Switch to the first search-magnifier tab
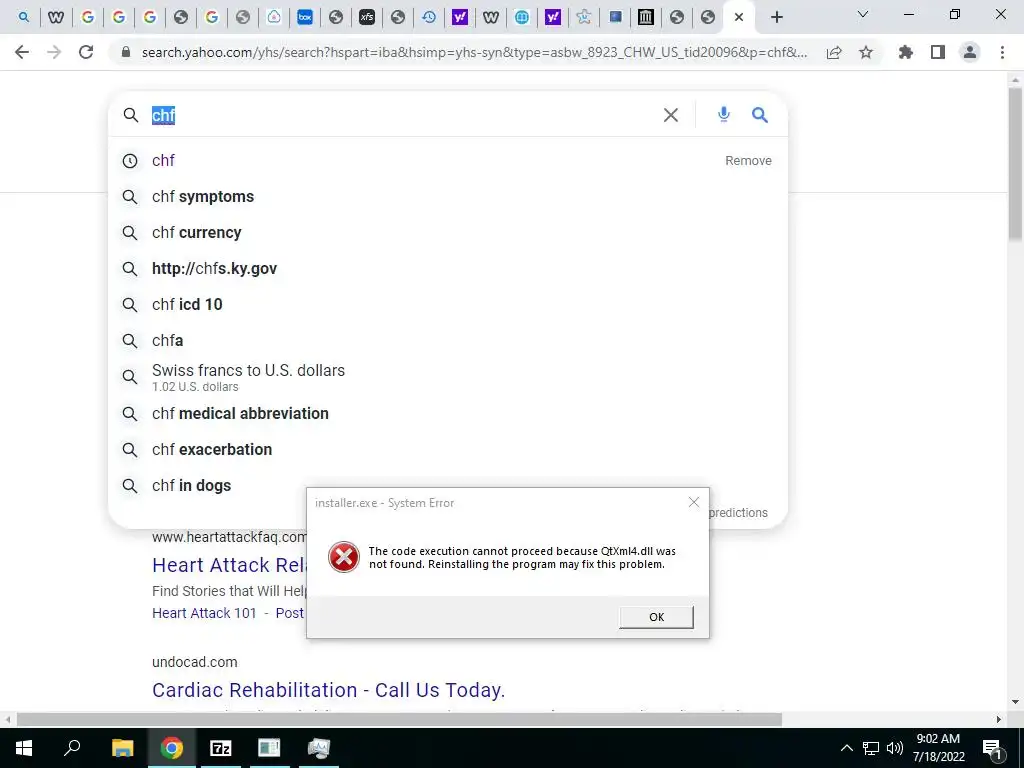 pyautogui.click(x=24, y=17)
